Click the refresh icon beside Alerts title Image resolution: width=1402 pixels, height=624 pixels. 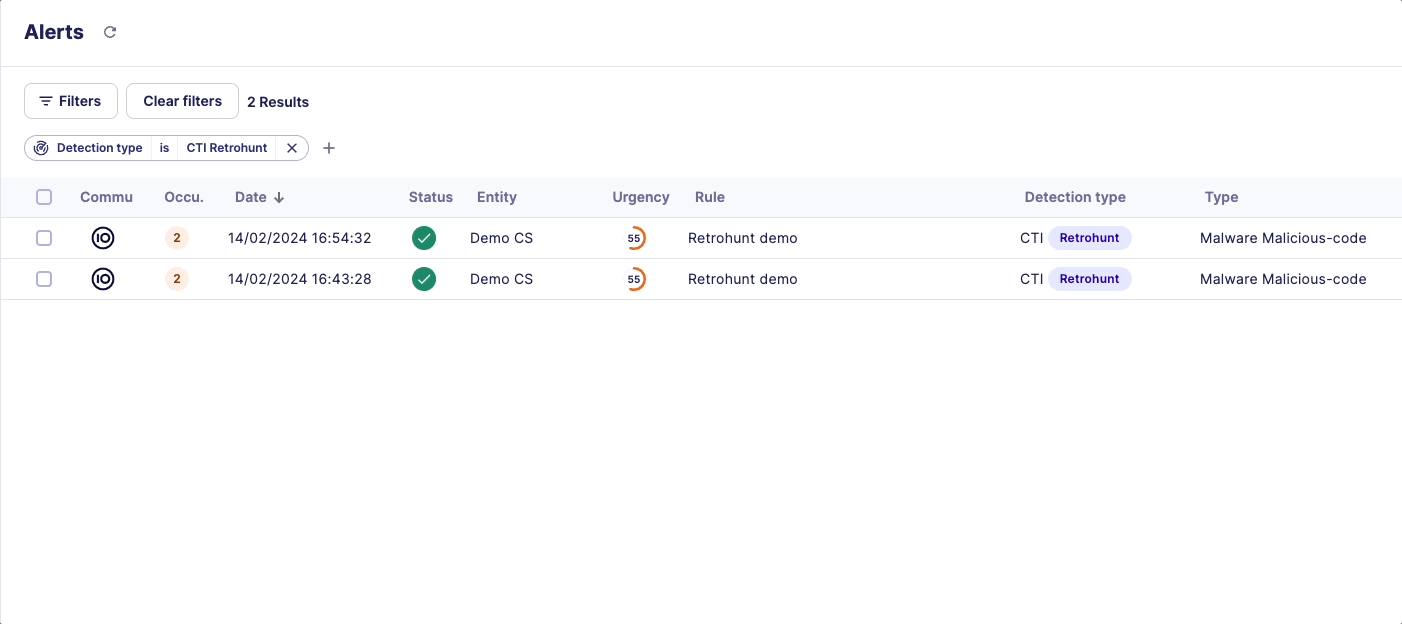point(110,32)
